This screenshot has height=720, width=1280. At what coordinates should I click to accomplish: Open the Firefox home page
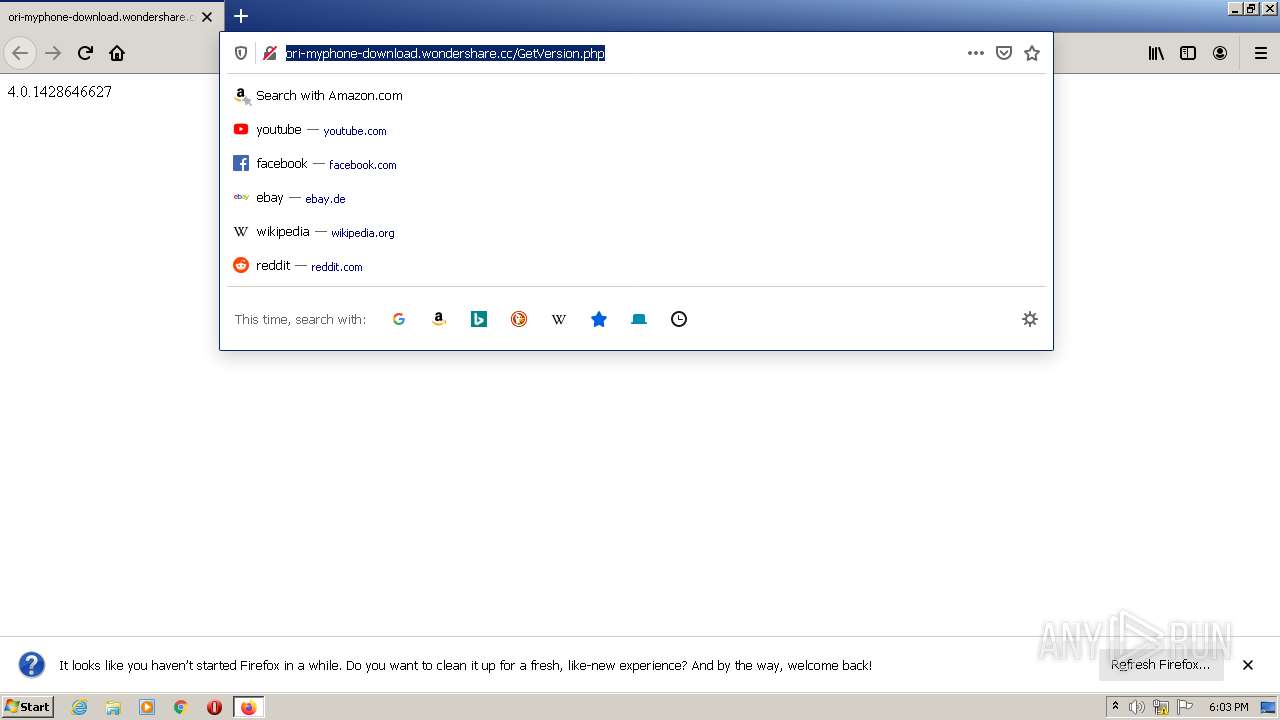pos(117,53)
